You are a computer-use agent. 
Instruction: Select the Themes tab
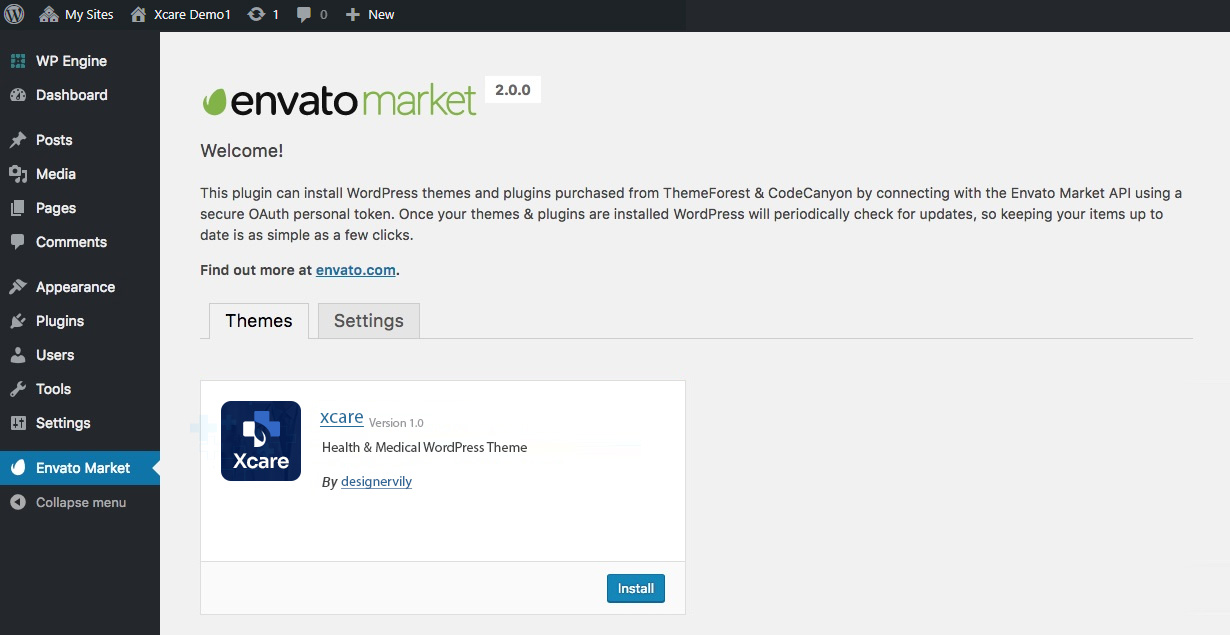[259, 321]
